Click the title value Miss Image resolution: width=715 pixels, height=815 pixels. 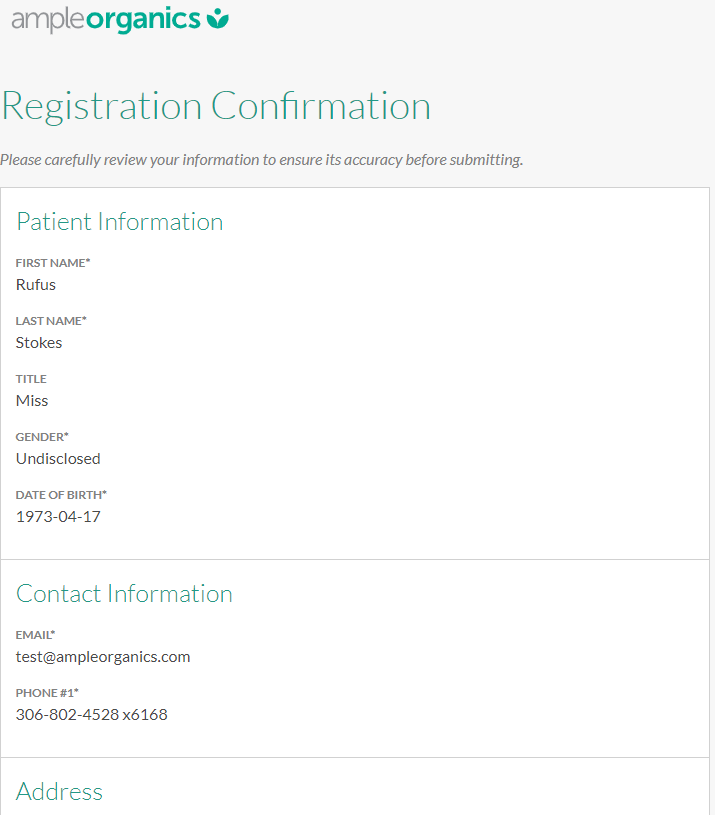pos(32,401)
